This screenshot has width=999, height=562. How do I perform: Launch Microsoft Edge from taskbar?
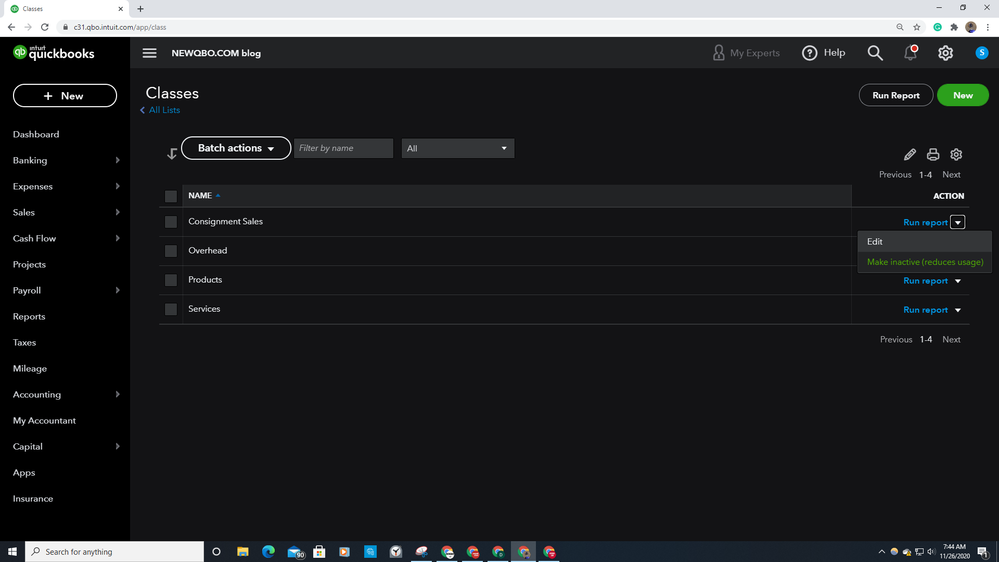268,551
